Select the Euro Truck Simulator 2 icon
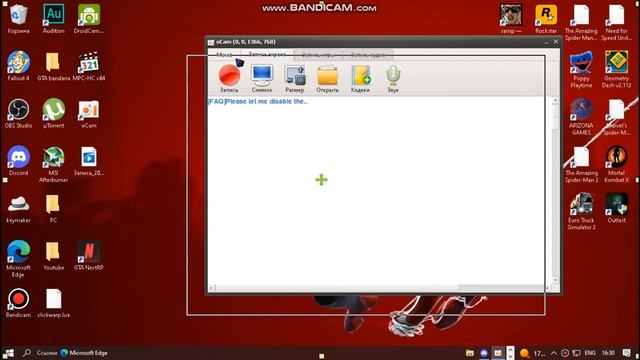Viewport: 640px width, 360px height. [x=581, y=212]
